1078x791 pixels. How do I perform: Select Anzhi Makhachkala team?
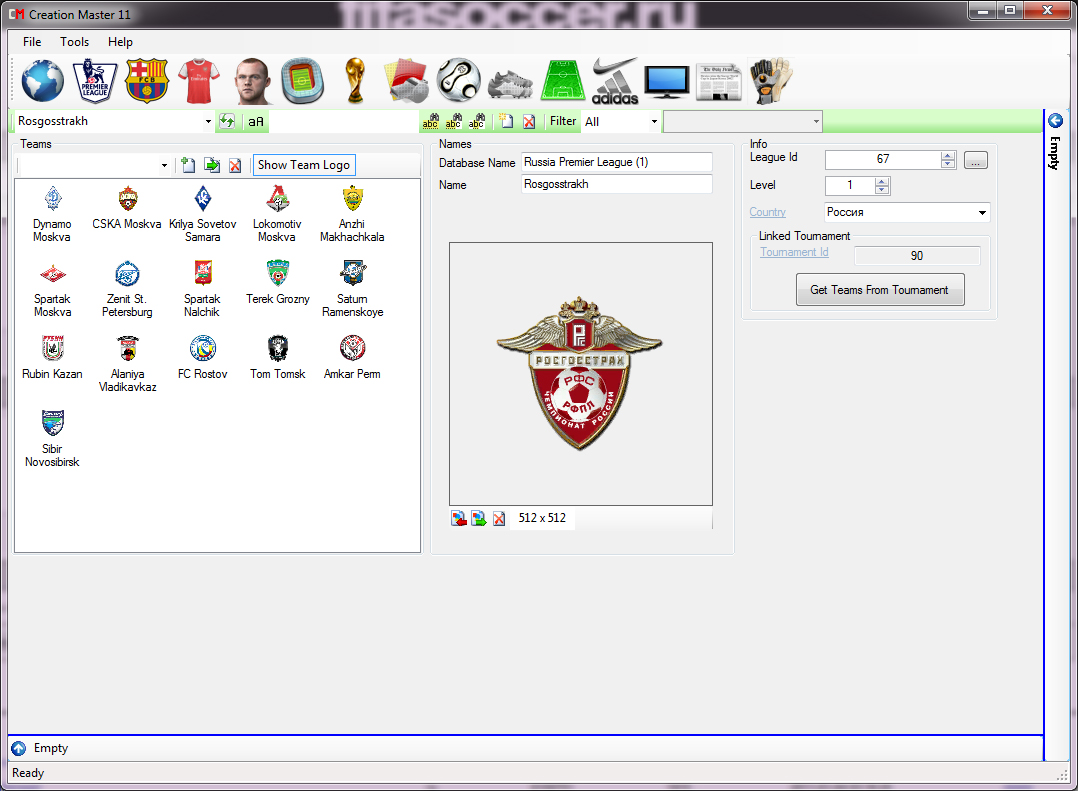coord(352,214)
